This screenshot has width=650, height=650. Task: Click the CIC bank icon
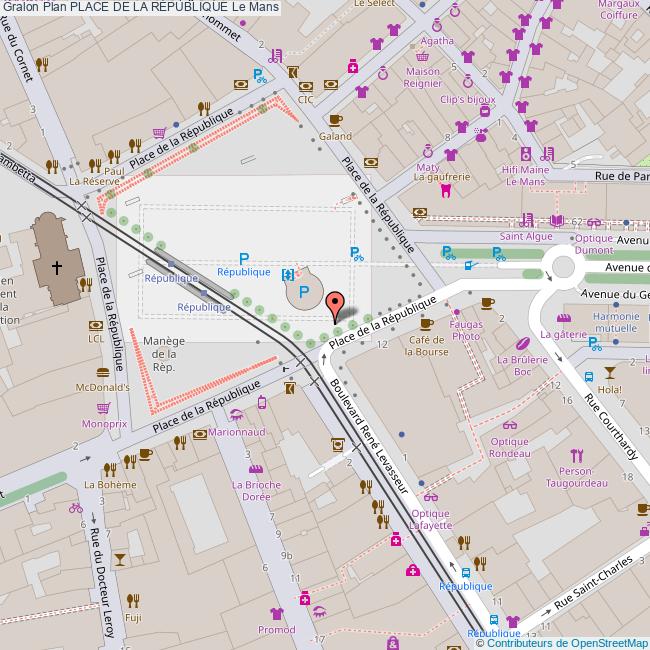point(305,86)
